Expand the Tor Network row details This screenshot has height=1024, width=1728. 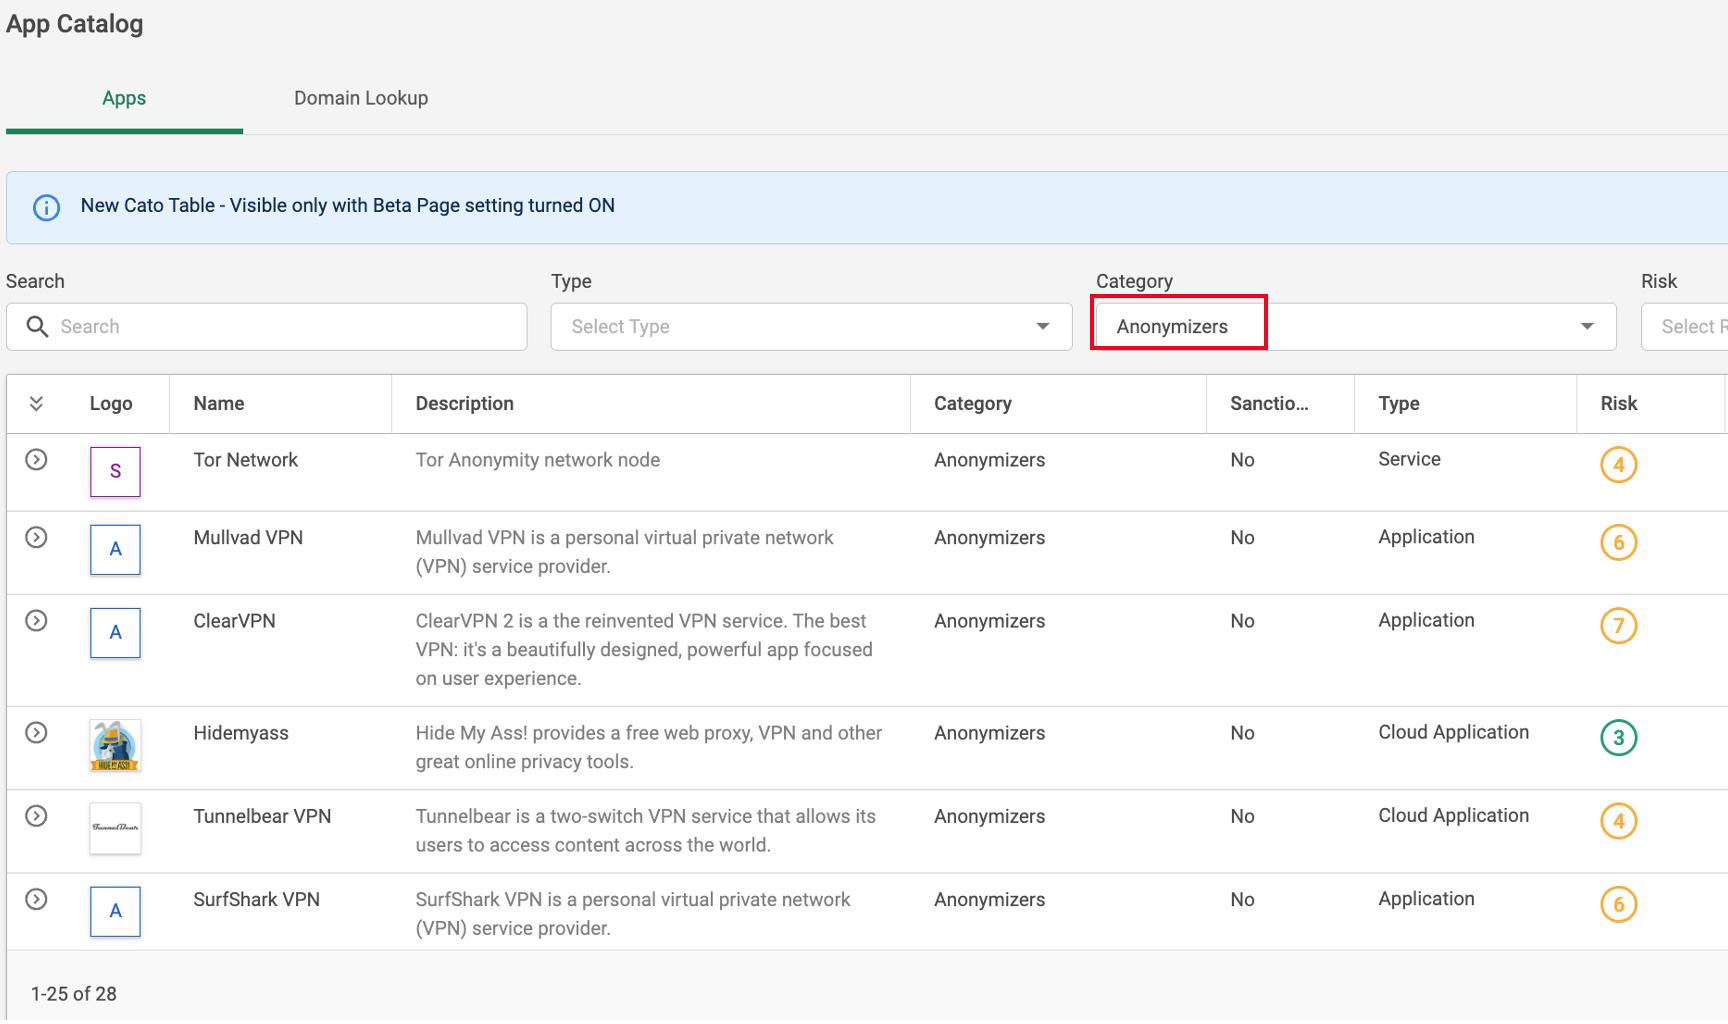[x=36, y=459]
